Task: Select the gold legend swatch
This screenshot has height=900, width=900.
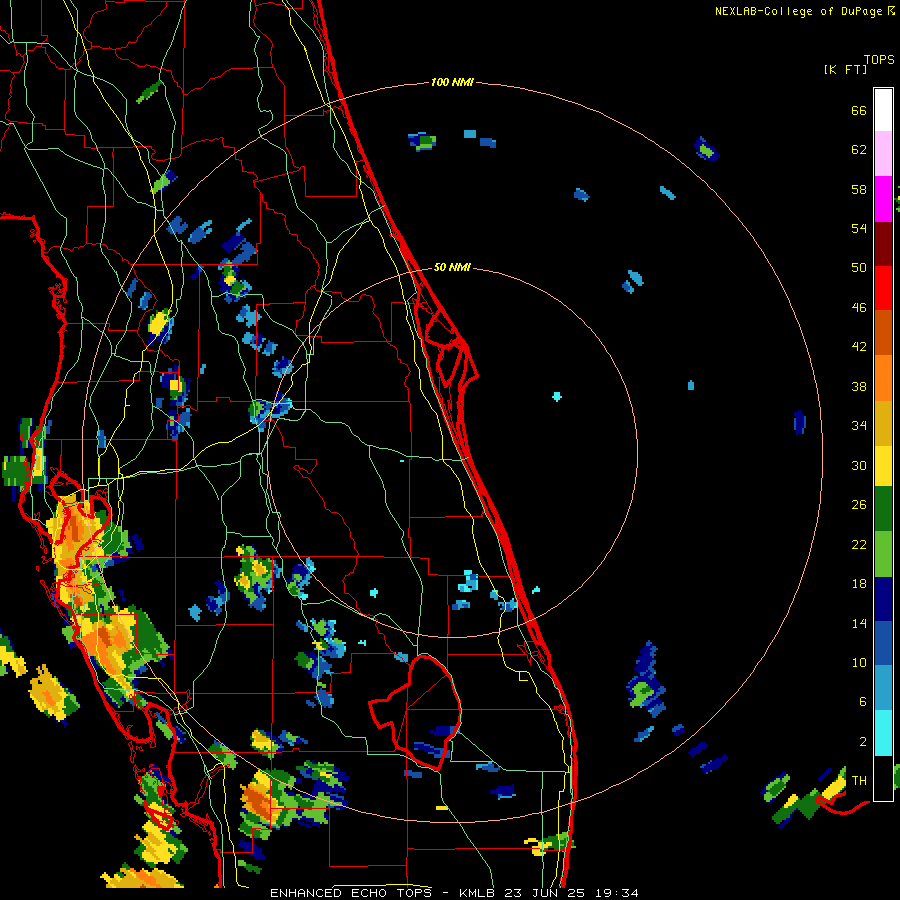Action: (883, 423)
